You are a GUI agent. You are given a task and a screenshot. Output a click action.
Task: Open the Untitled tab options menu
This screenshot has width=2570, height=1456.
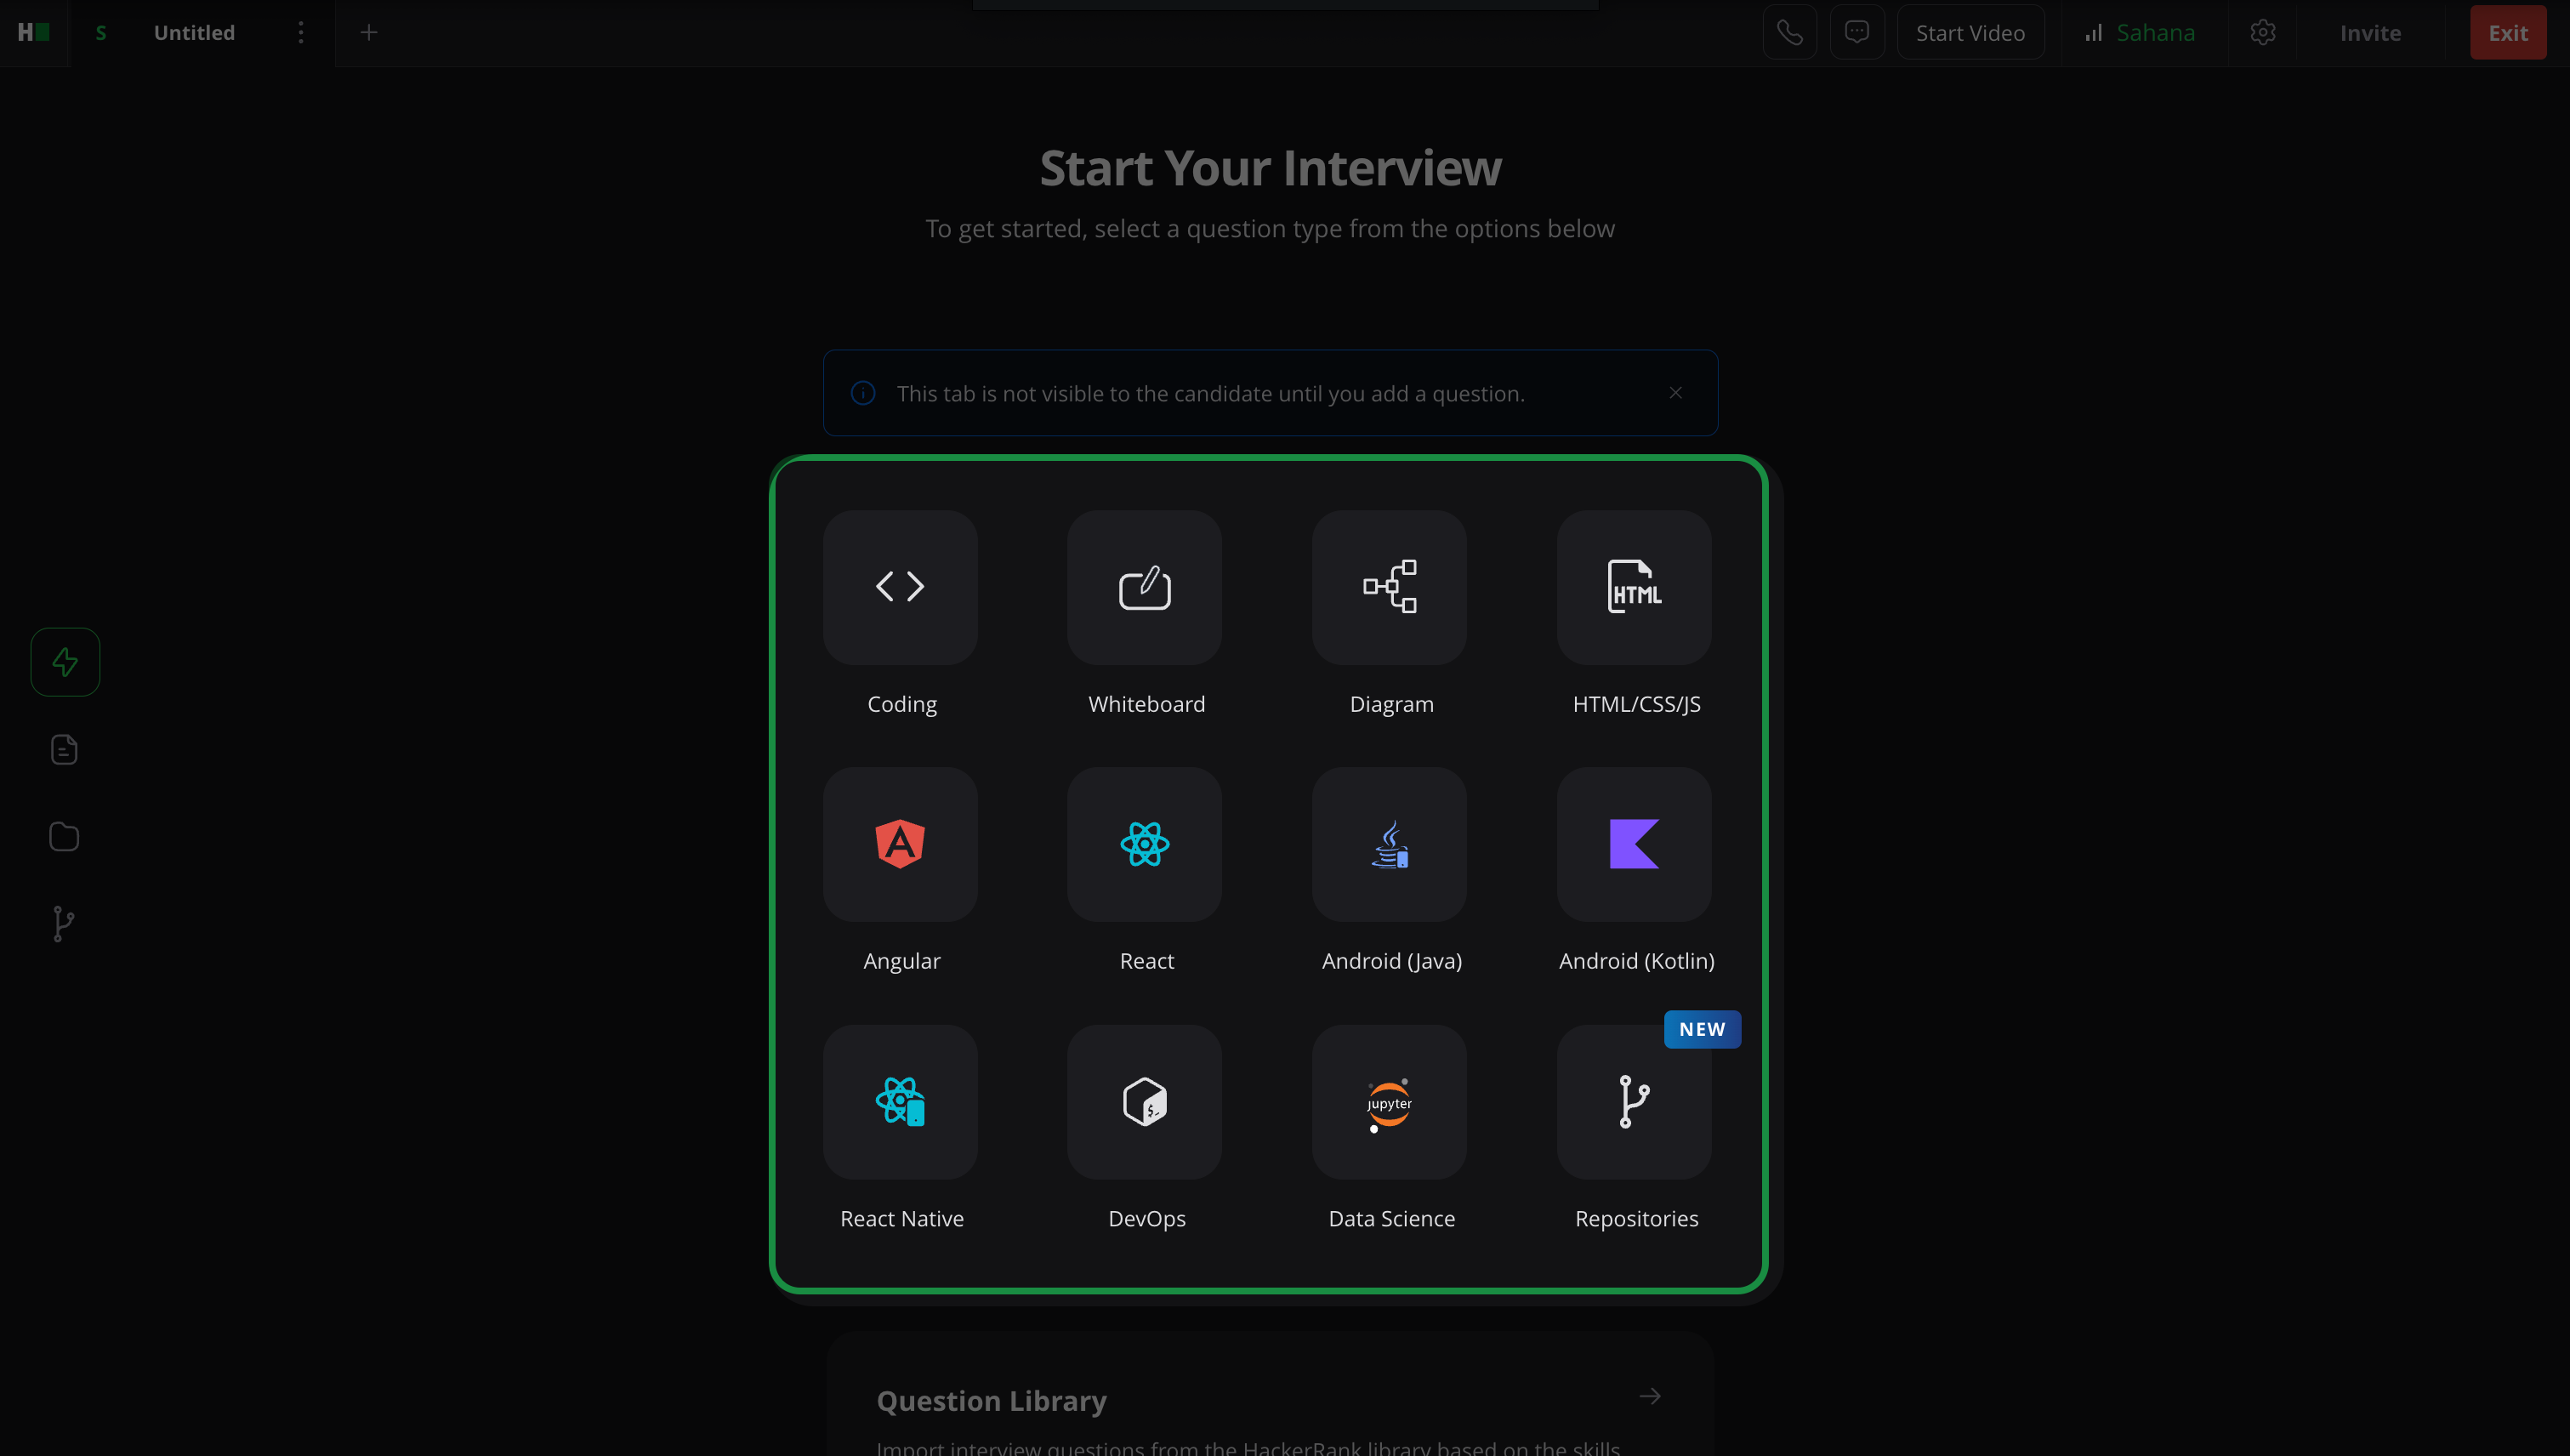300,33
